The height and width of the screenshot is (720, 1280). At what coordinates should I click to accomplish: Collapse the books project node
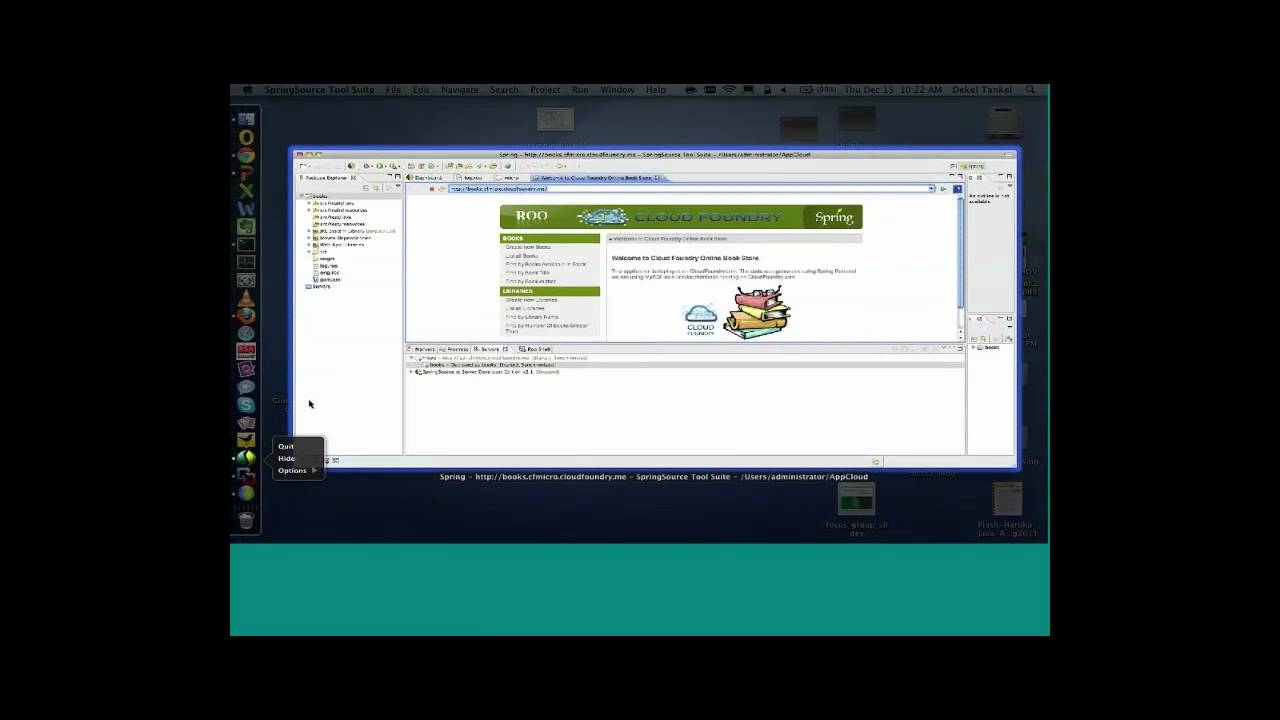[x=303, y=196]
